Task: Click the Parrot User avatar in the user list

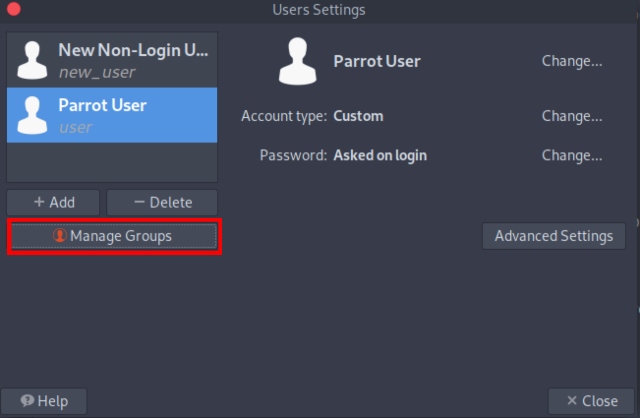Action: (x=31, y=115)
